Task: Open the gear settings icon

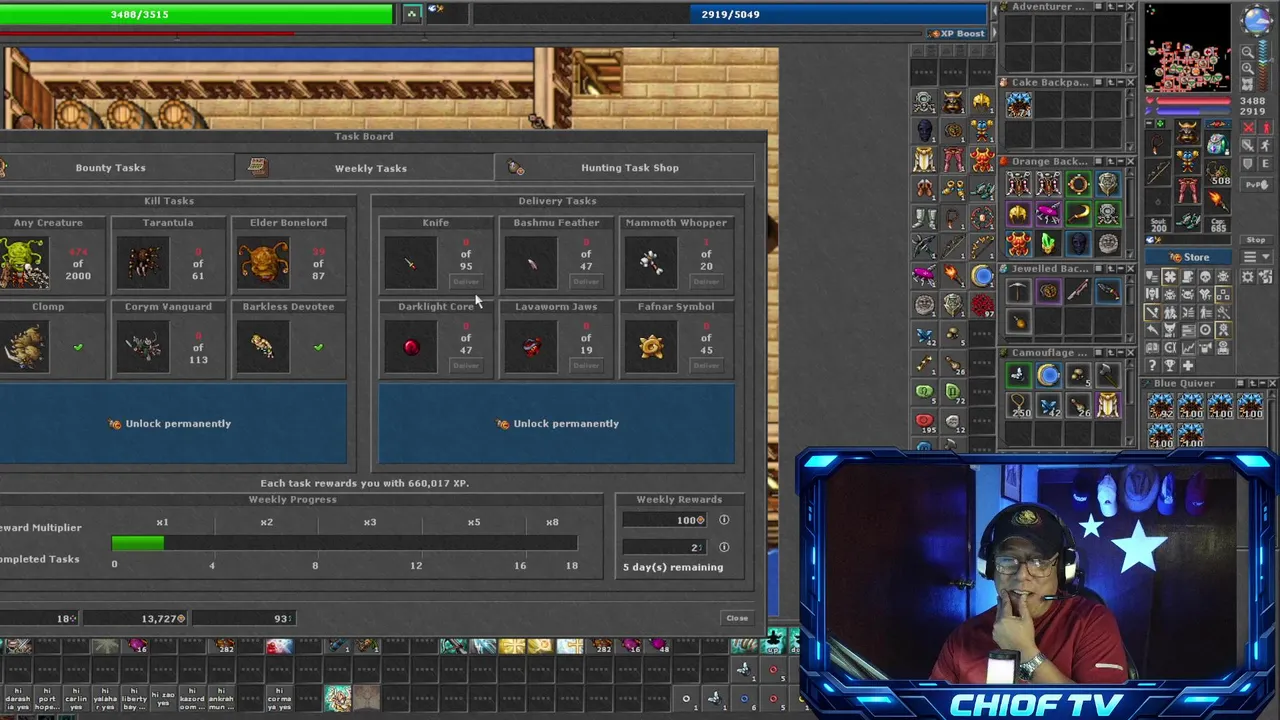Action: coord(1248,277)
